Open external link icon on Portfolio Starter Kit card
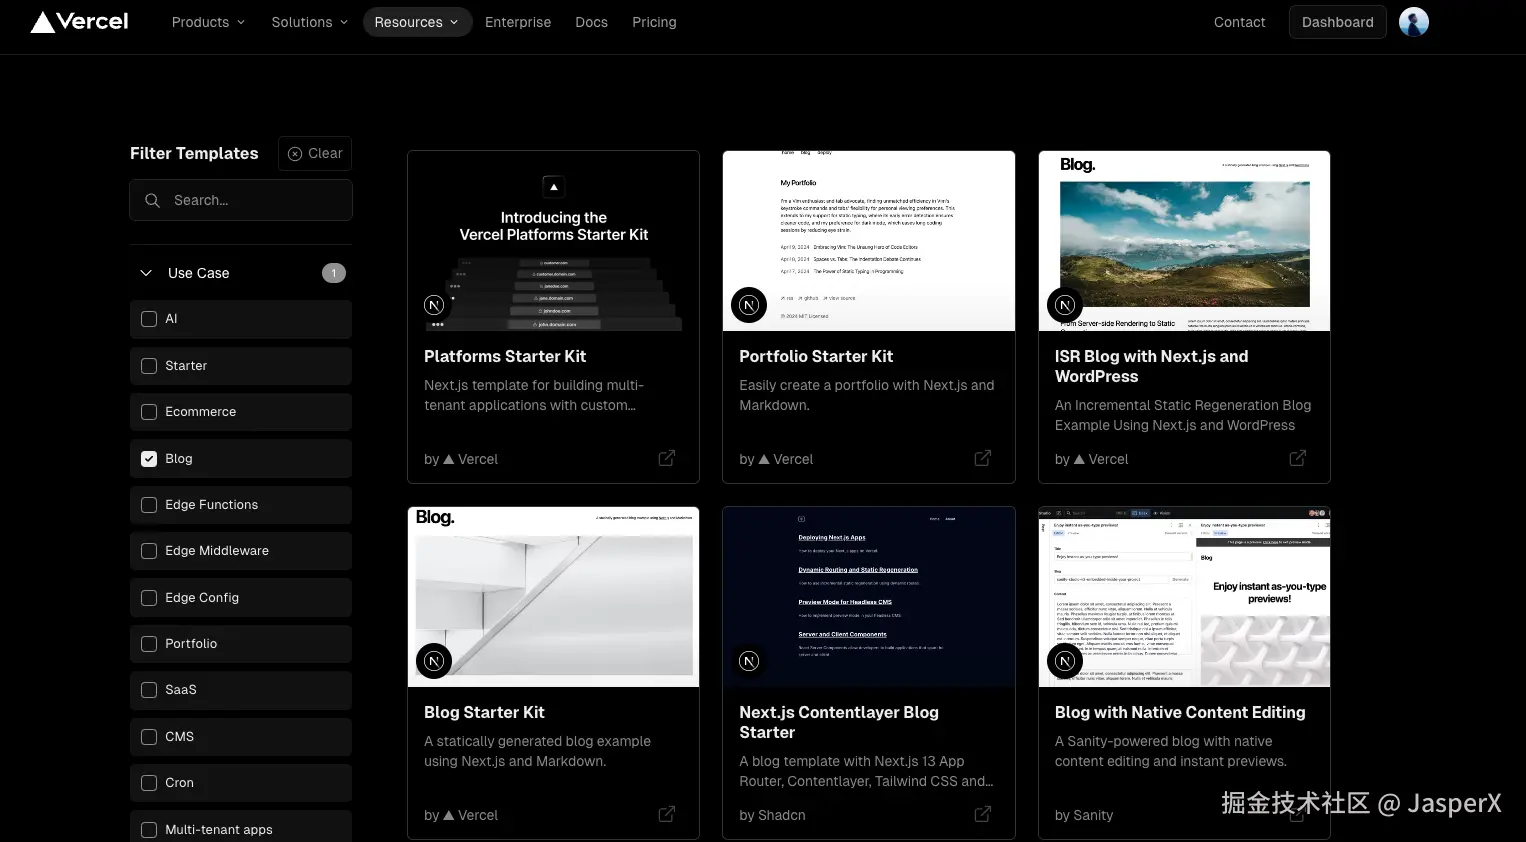Viewport: 1526px width, 842px height. click(x=983, y=458)
